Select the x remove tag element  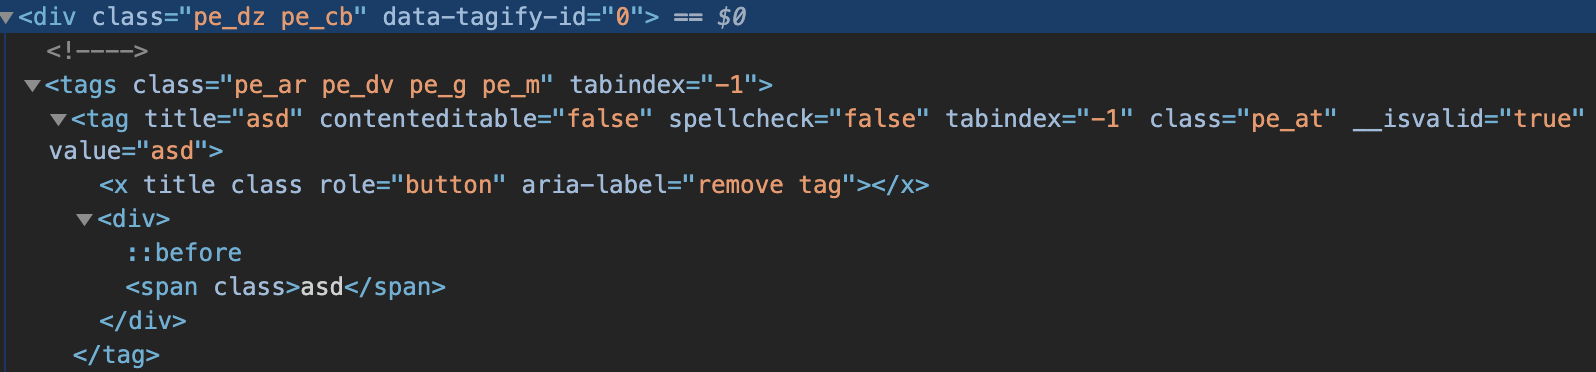[514, 185]
